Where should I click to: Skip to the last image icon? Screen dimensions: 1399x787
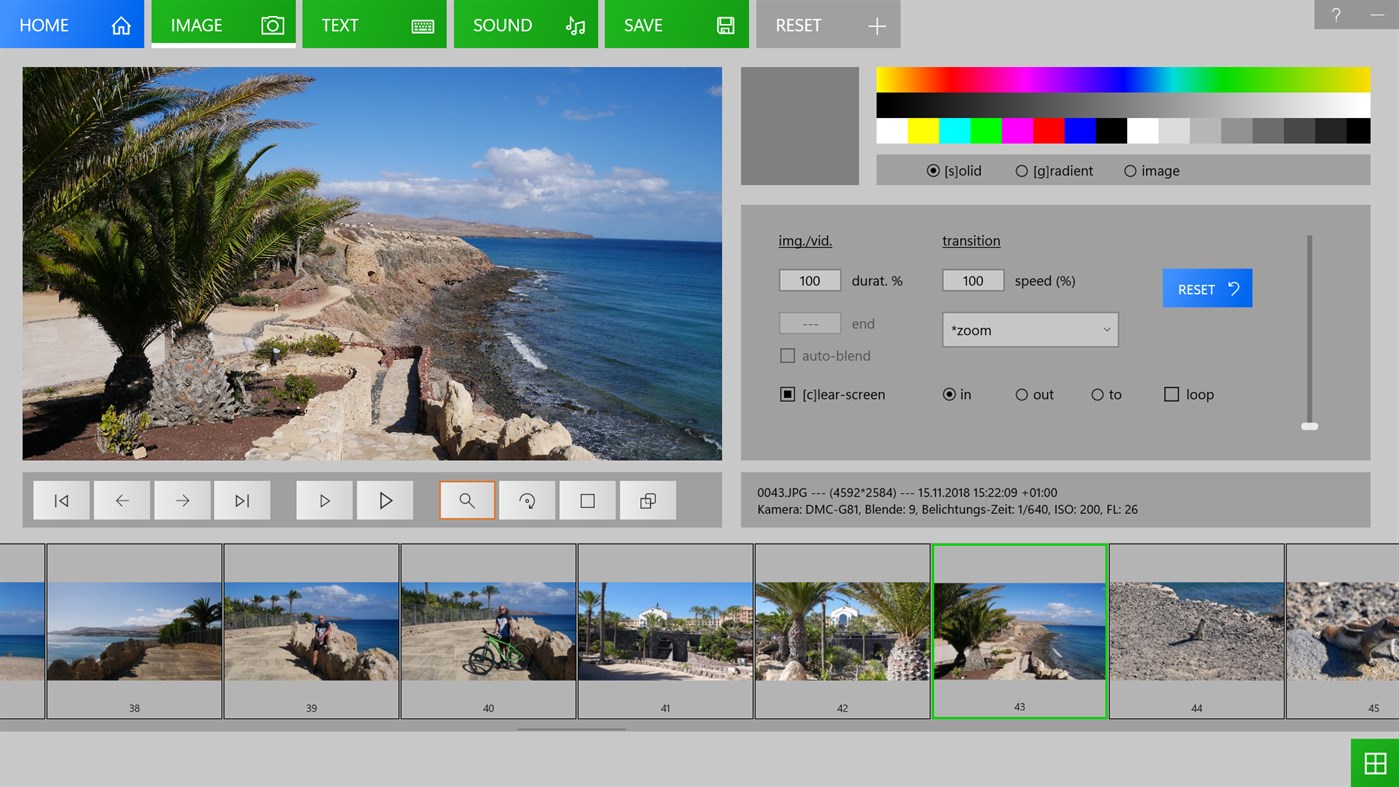pos(242,500)
